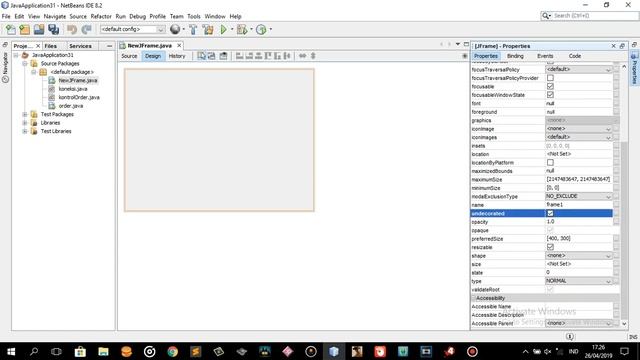Screen dimensions: 640x360
Task: Open the Binding properties tab
Action: coord(515,56)
